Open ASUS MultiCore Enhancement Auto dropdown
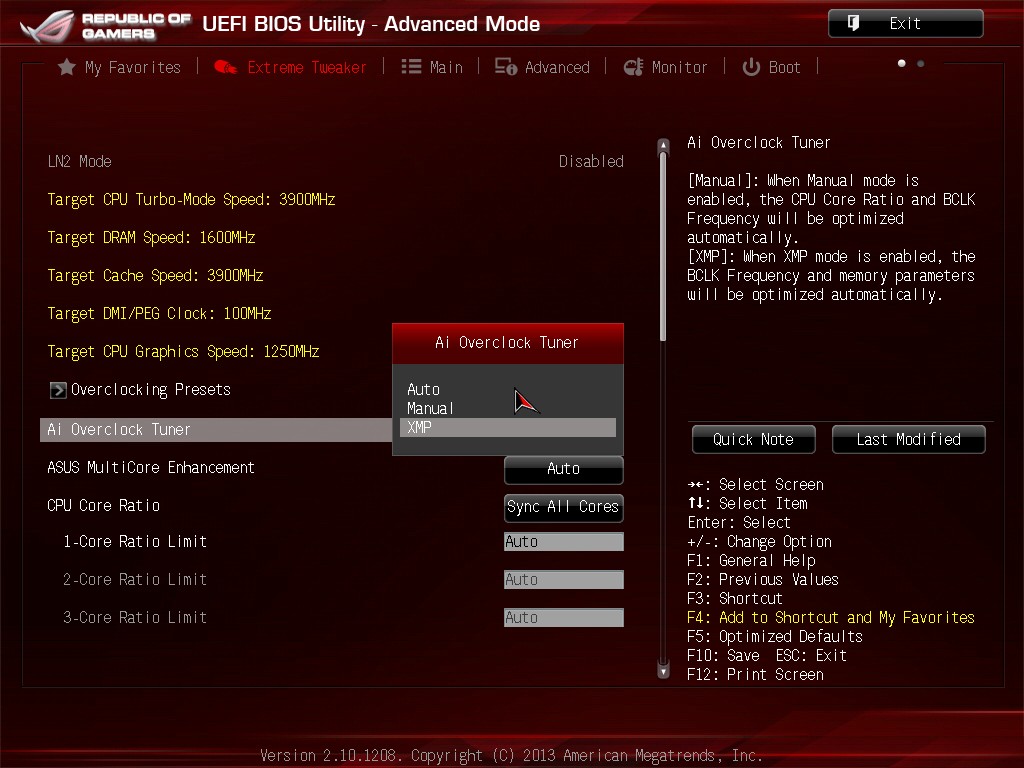 pos(563,469)
